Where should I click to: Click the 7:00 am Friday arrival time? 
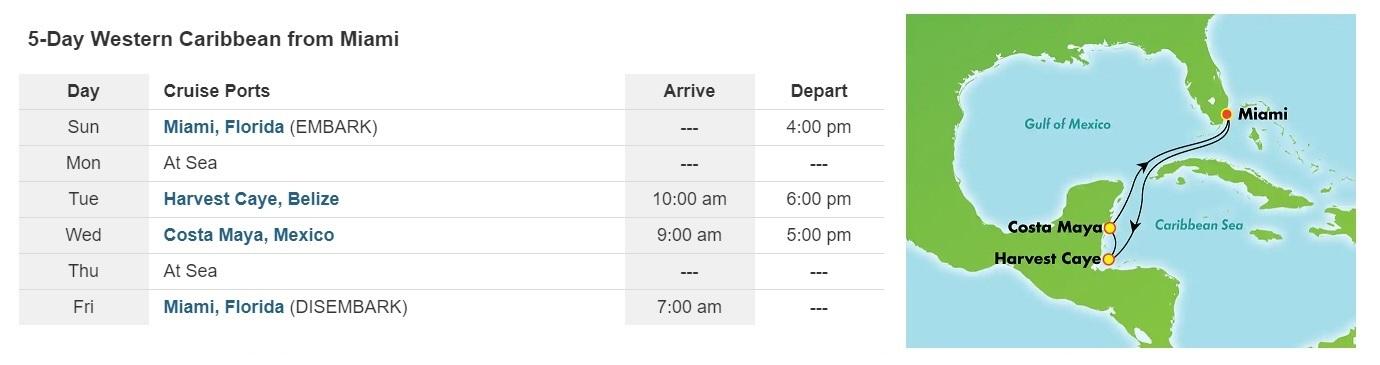pyautogui.click(x=689, y=307)
